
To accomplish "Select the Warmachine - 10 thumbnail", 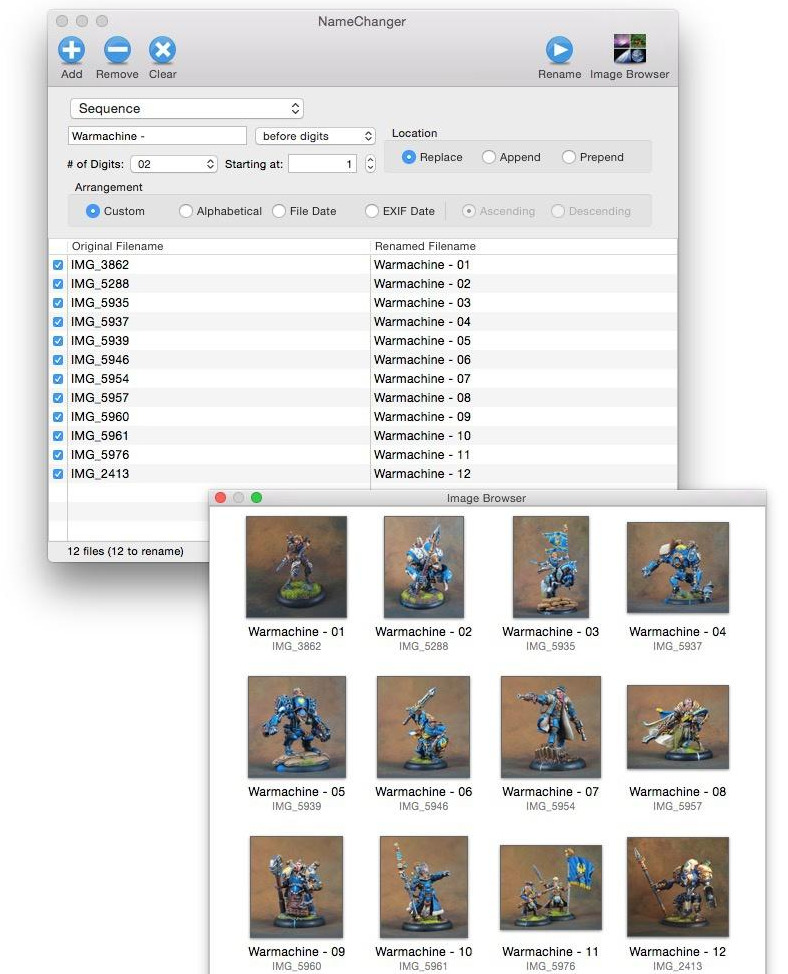I will click(x=423, y=887).
